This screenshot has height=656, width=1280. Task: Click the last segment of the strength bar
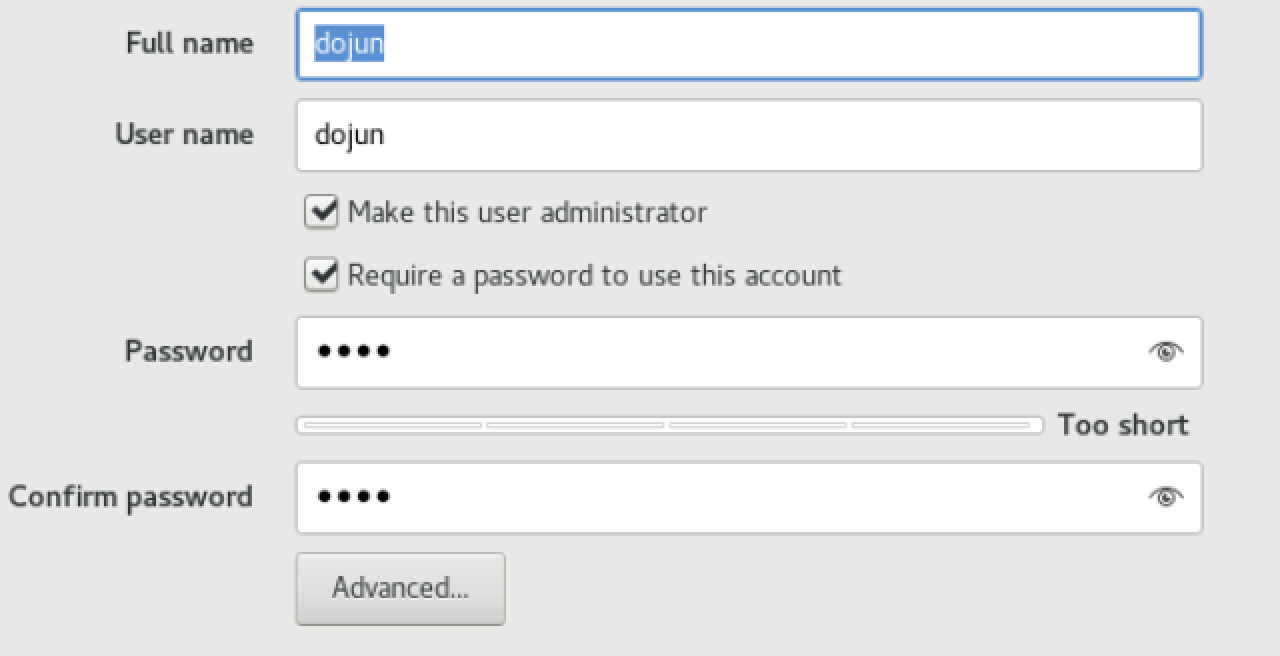click(x=940, y=426)
